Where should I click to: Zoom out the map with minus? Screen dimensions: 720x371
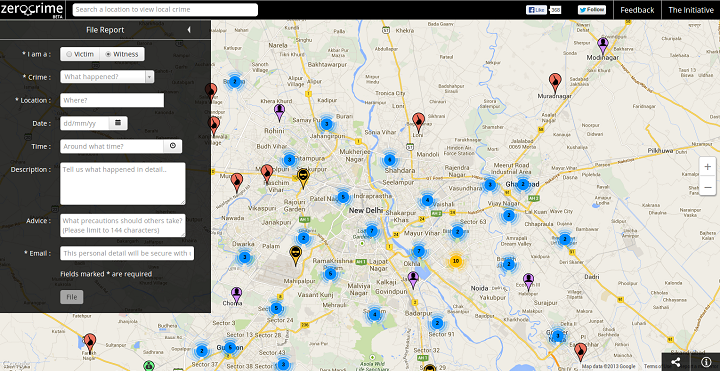(x=708, y=187)
